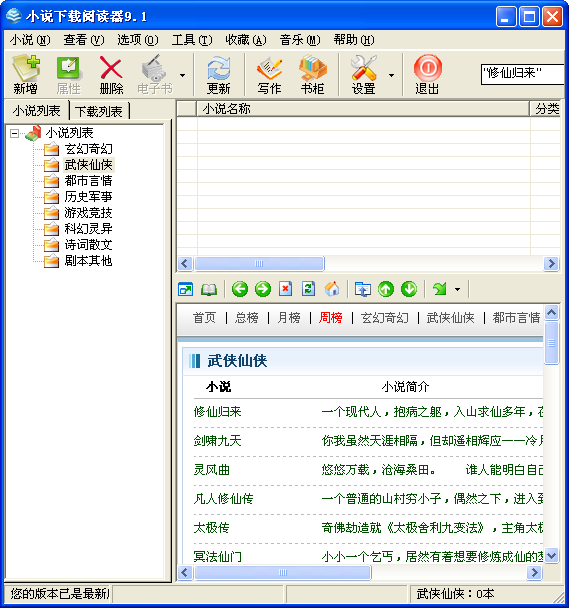Click the green back arrow in browser toolbar
Viewport: 569px width, 608px height.
point(240,289)
